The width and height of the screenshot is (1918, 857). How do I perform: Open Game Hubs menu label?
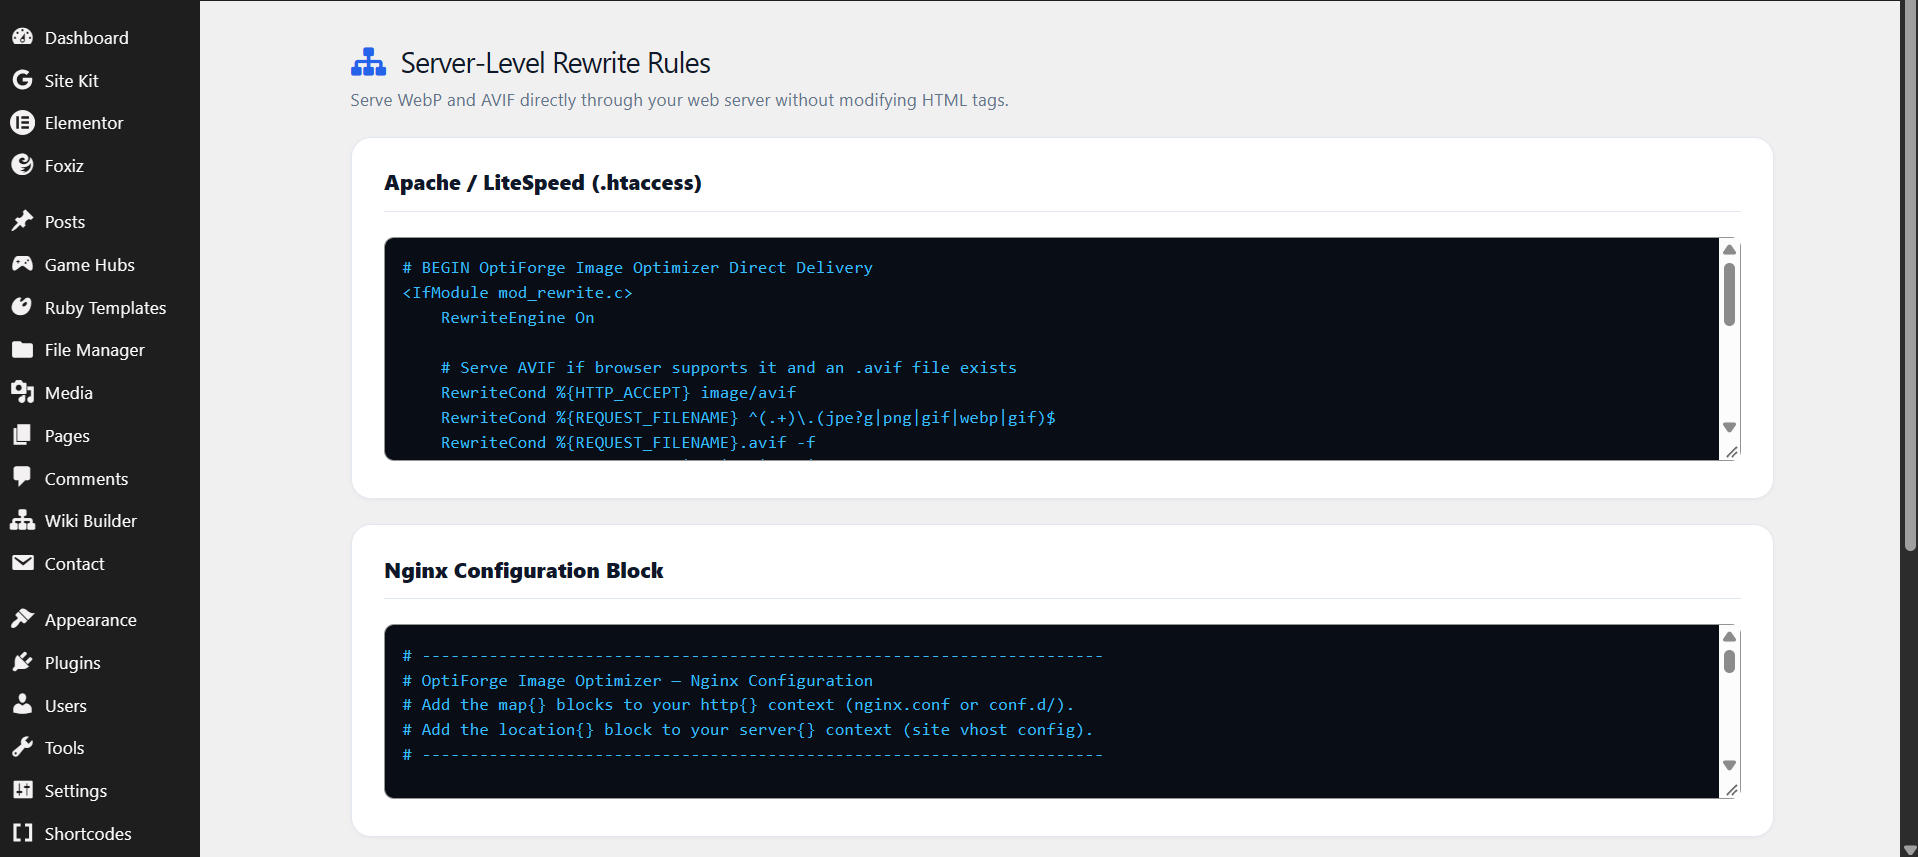[x=90, y=265]
